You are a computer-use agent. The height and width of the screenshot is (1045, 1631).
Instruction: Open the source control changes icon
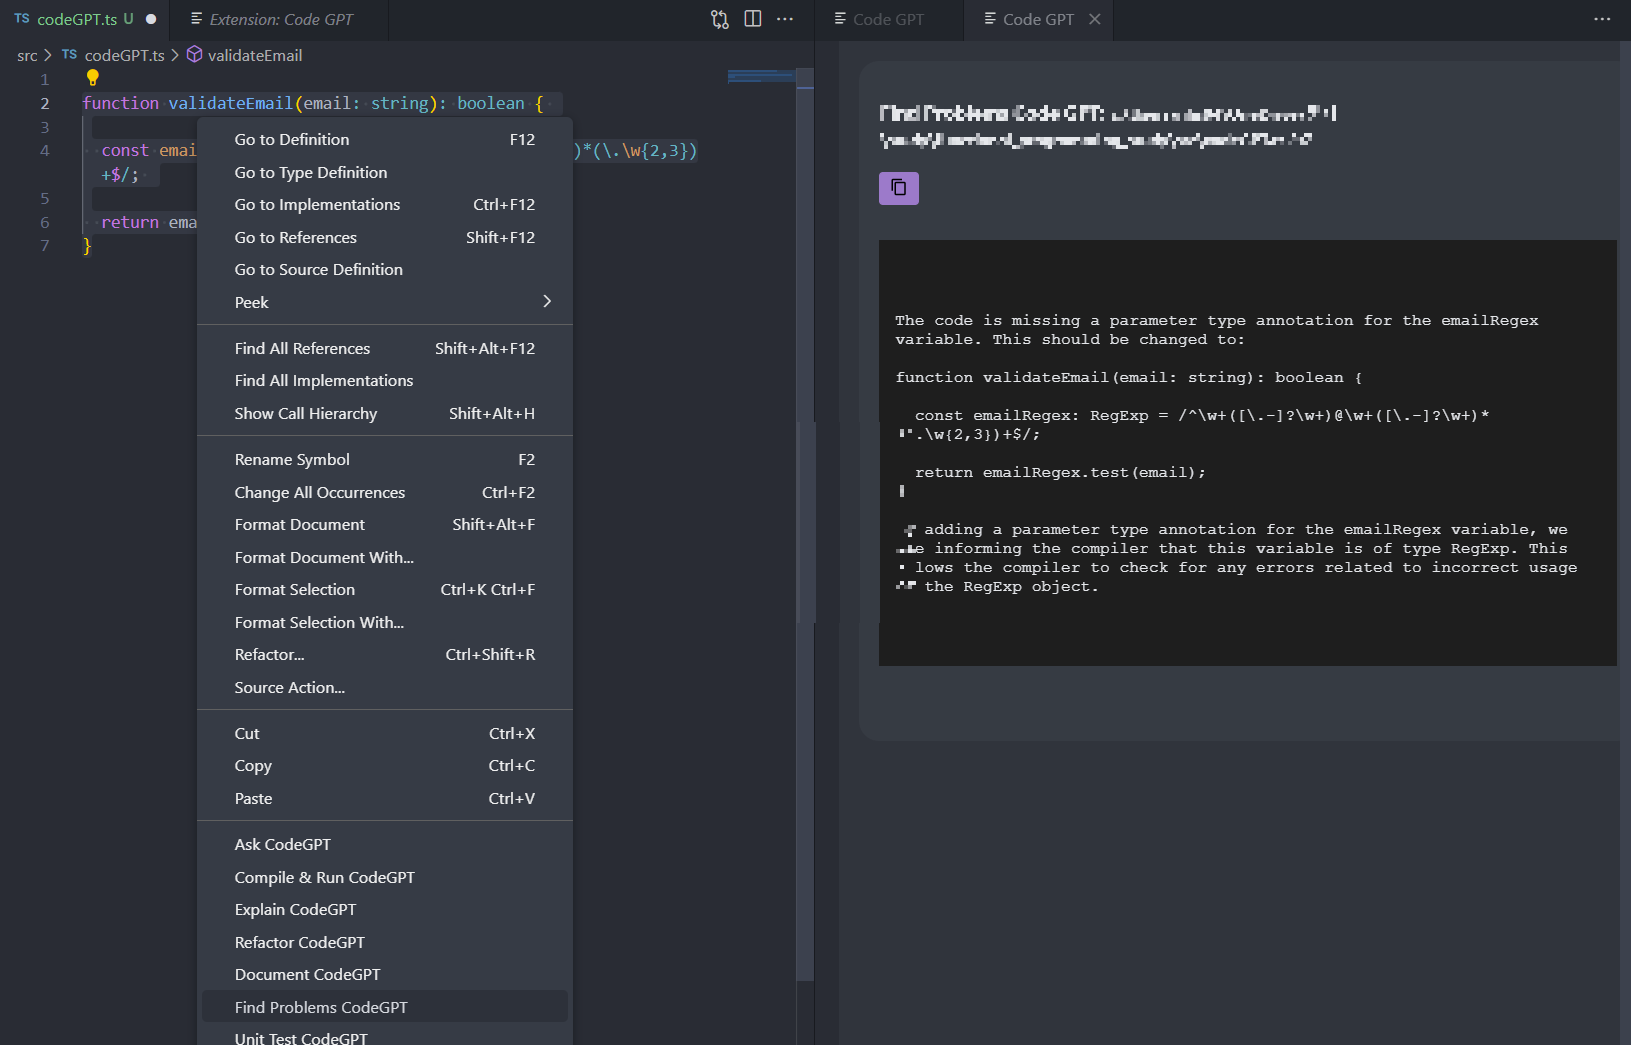pos(720,19)
